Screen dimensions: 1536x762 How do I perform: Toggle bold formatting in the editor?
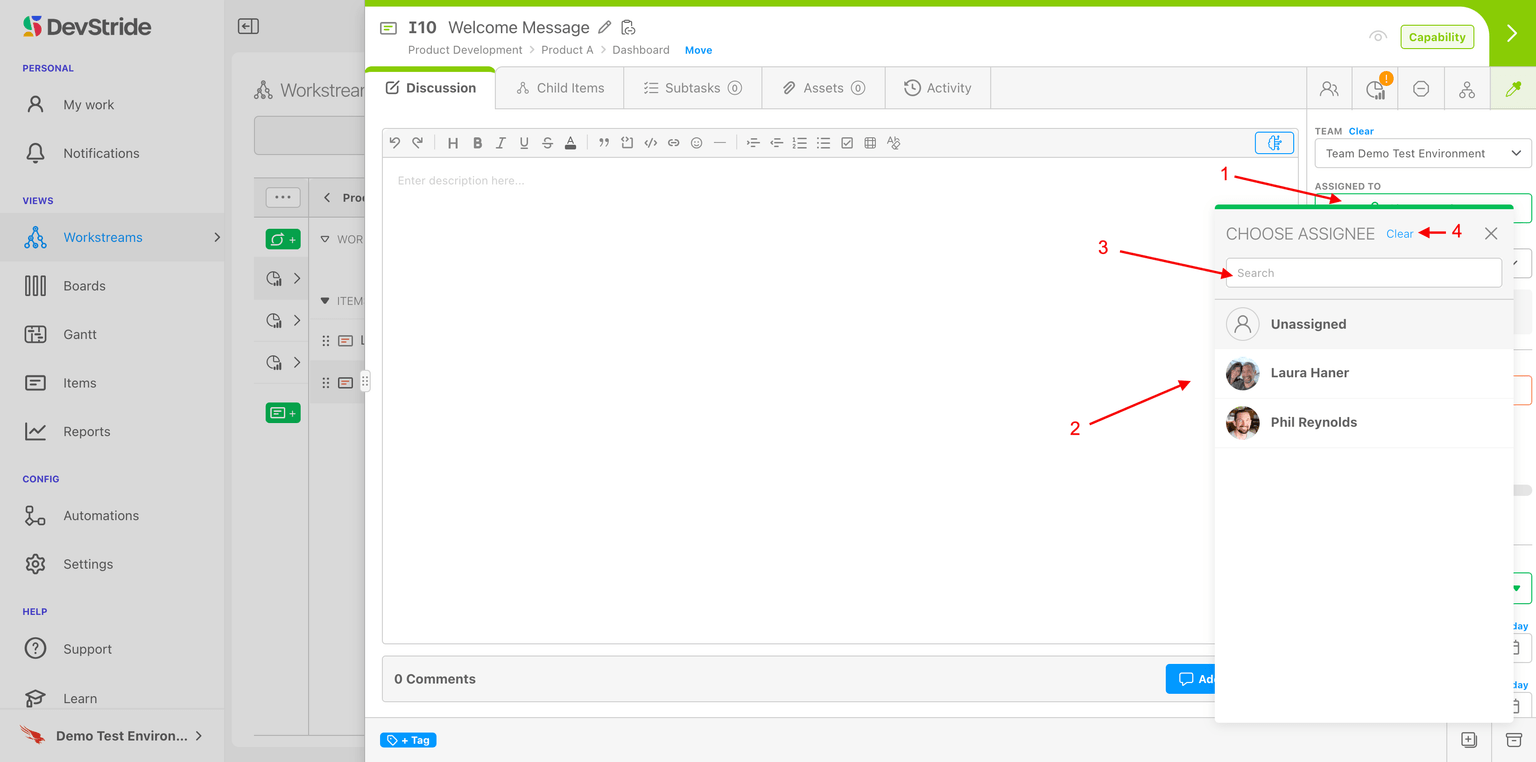pyautogui.click(x=477, y=143)
